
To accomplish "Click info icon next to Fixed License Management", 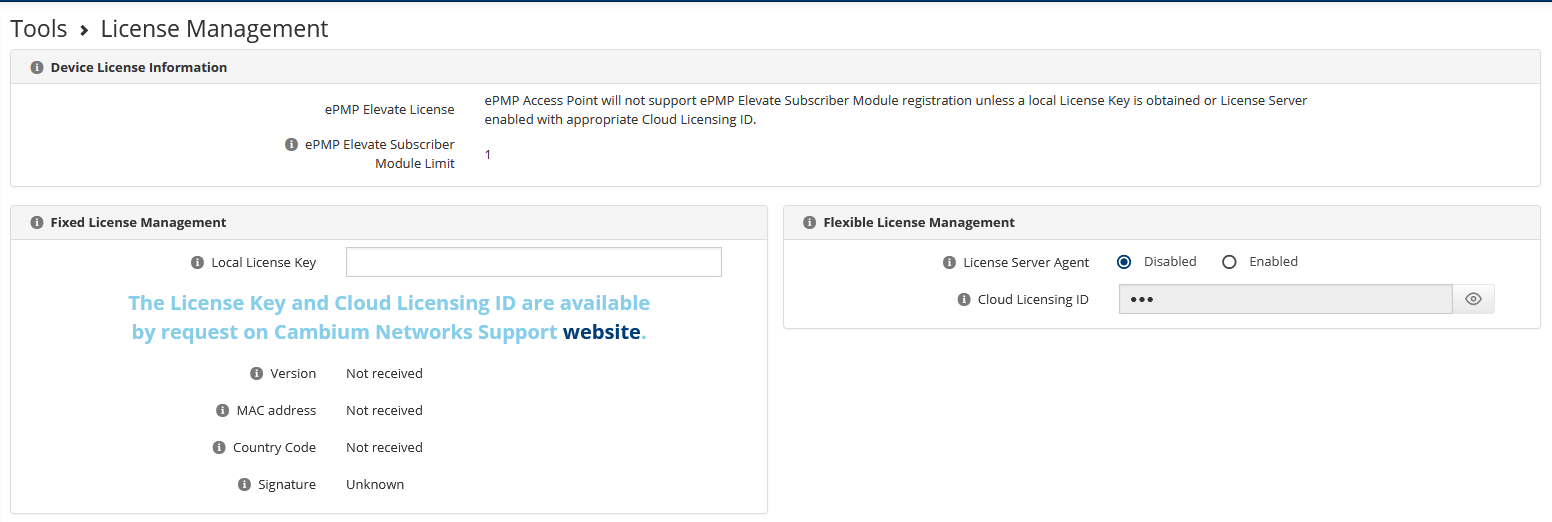I will [x=37, y=223].
